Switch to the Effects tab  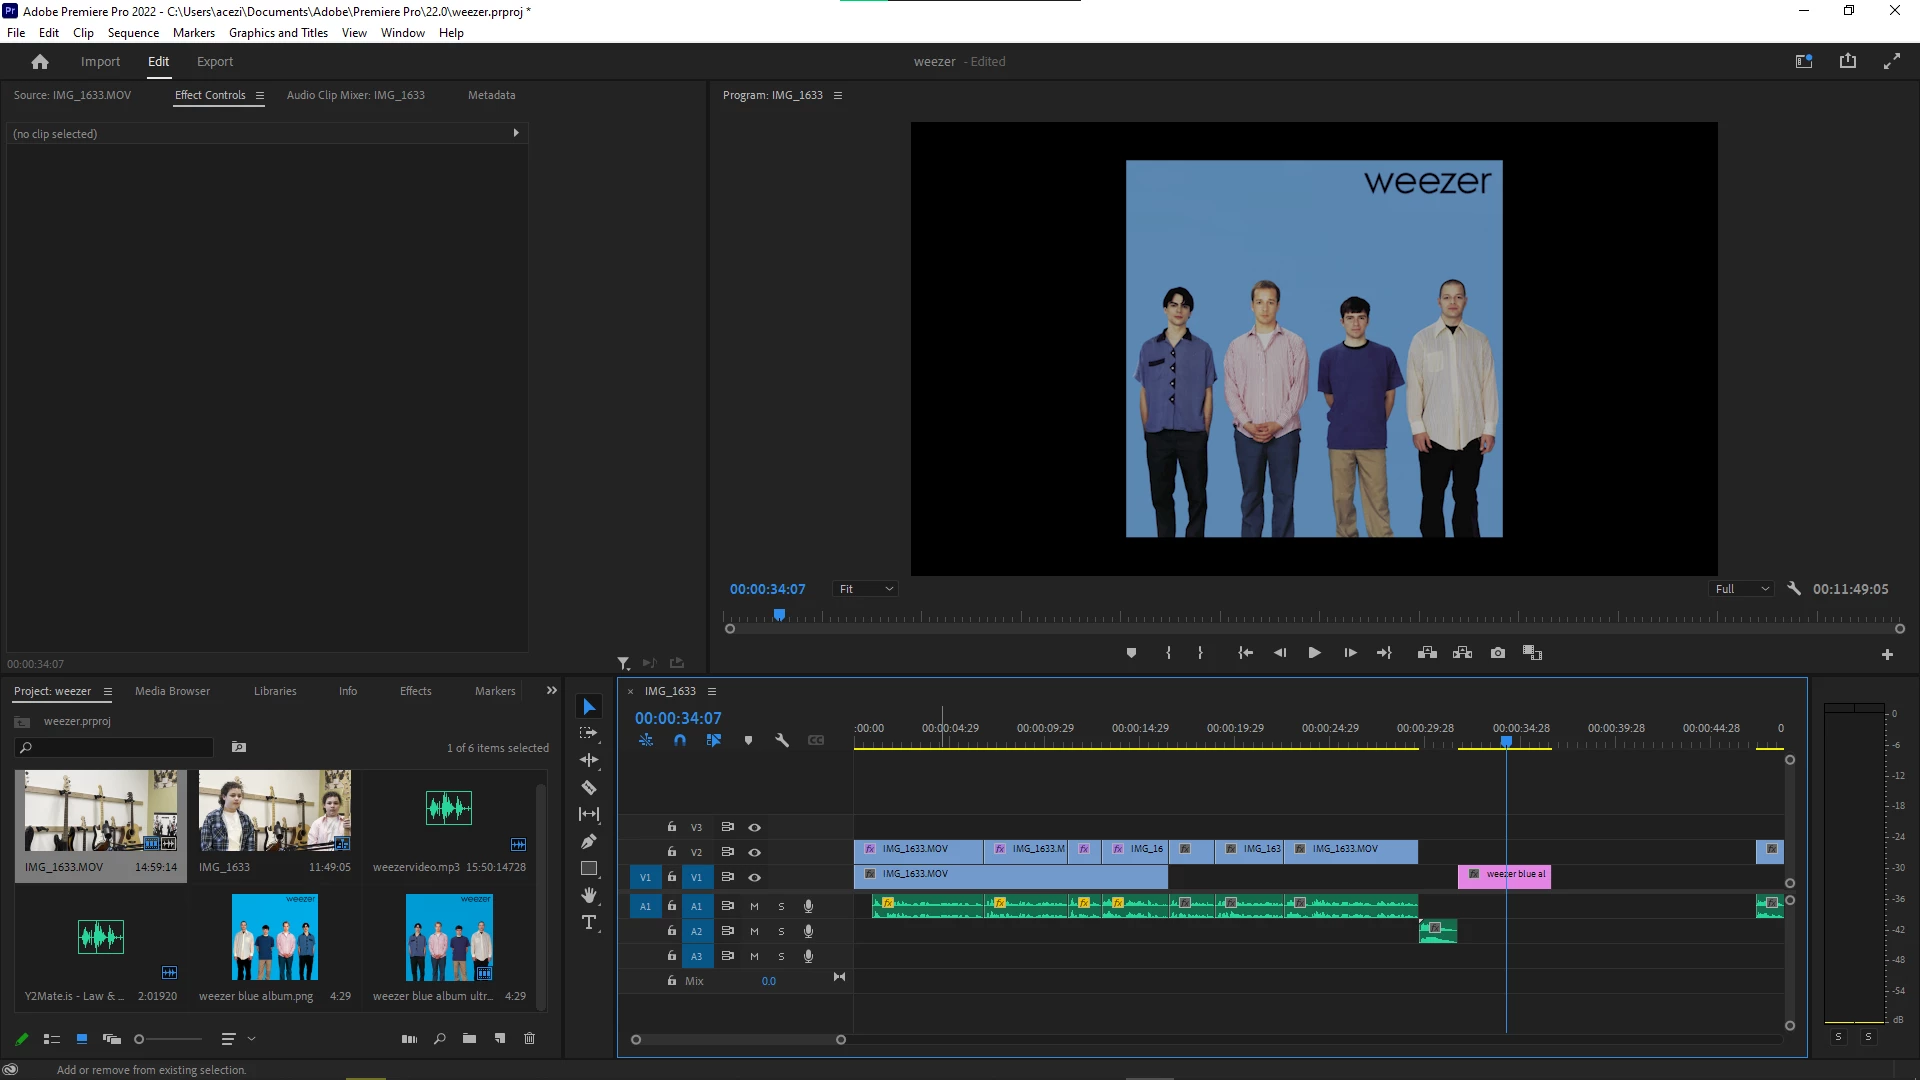point(415,691)
